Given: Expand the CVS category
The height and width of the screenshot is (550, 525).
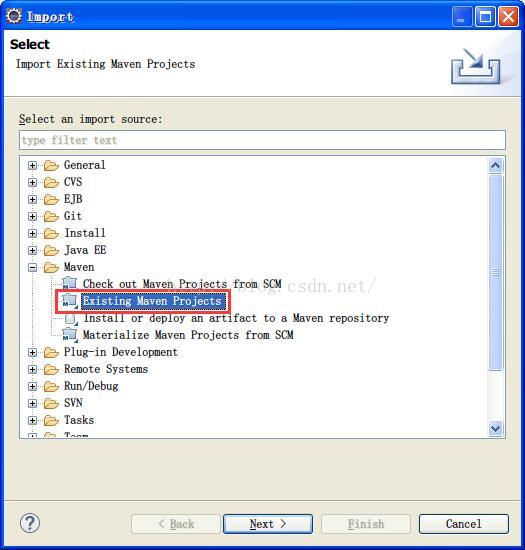Looking at the screenshot, I should (32, 182).
